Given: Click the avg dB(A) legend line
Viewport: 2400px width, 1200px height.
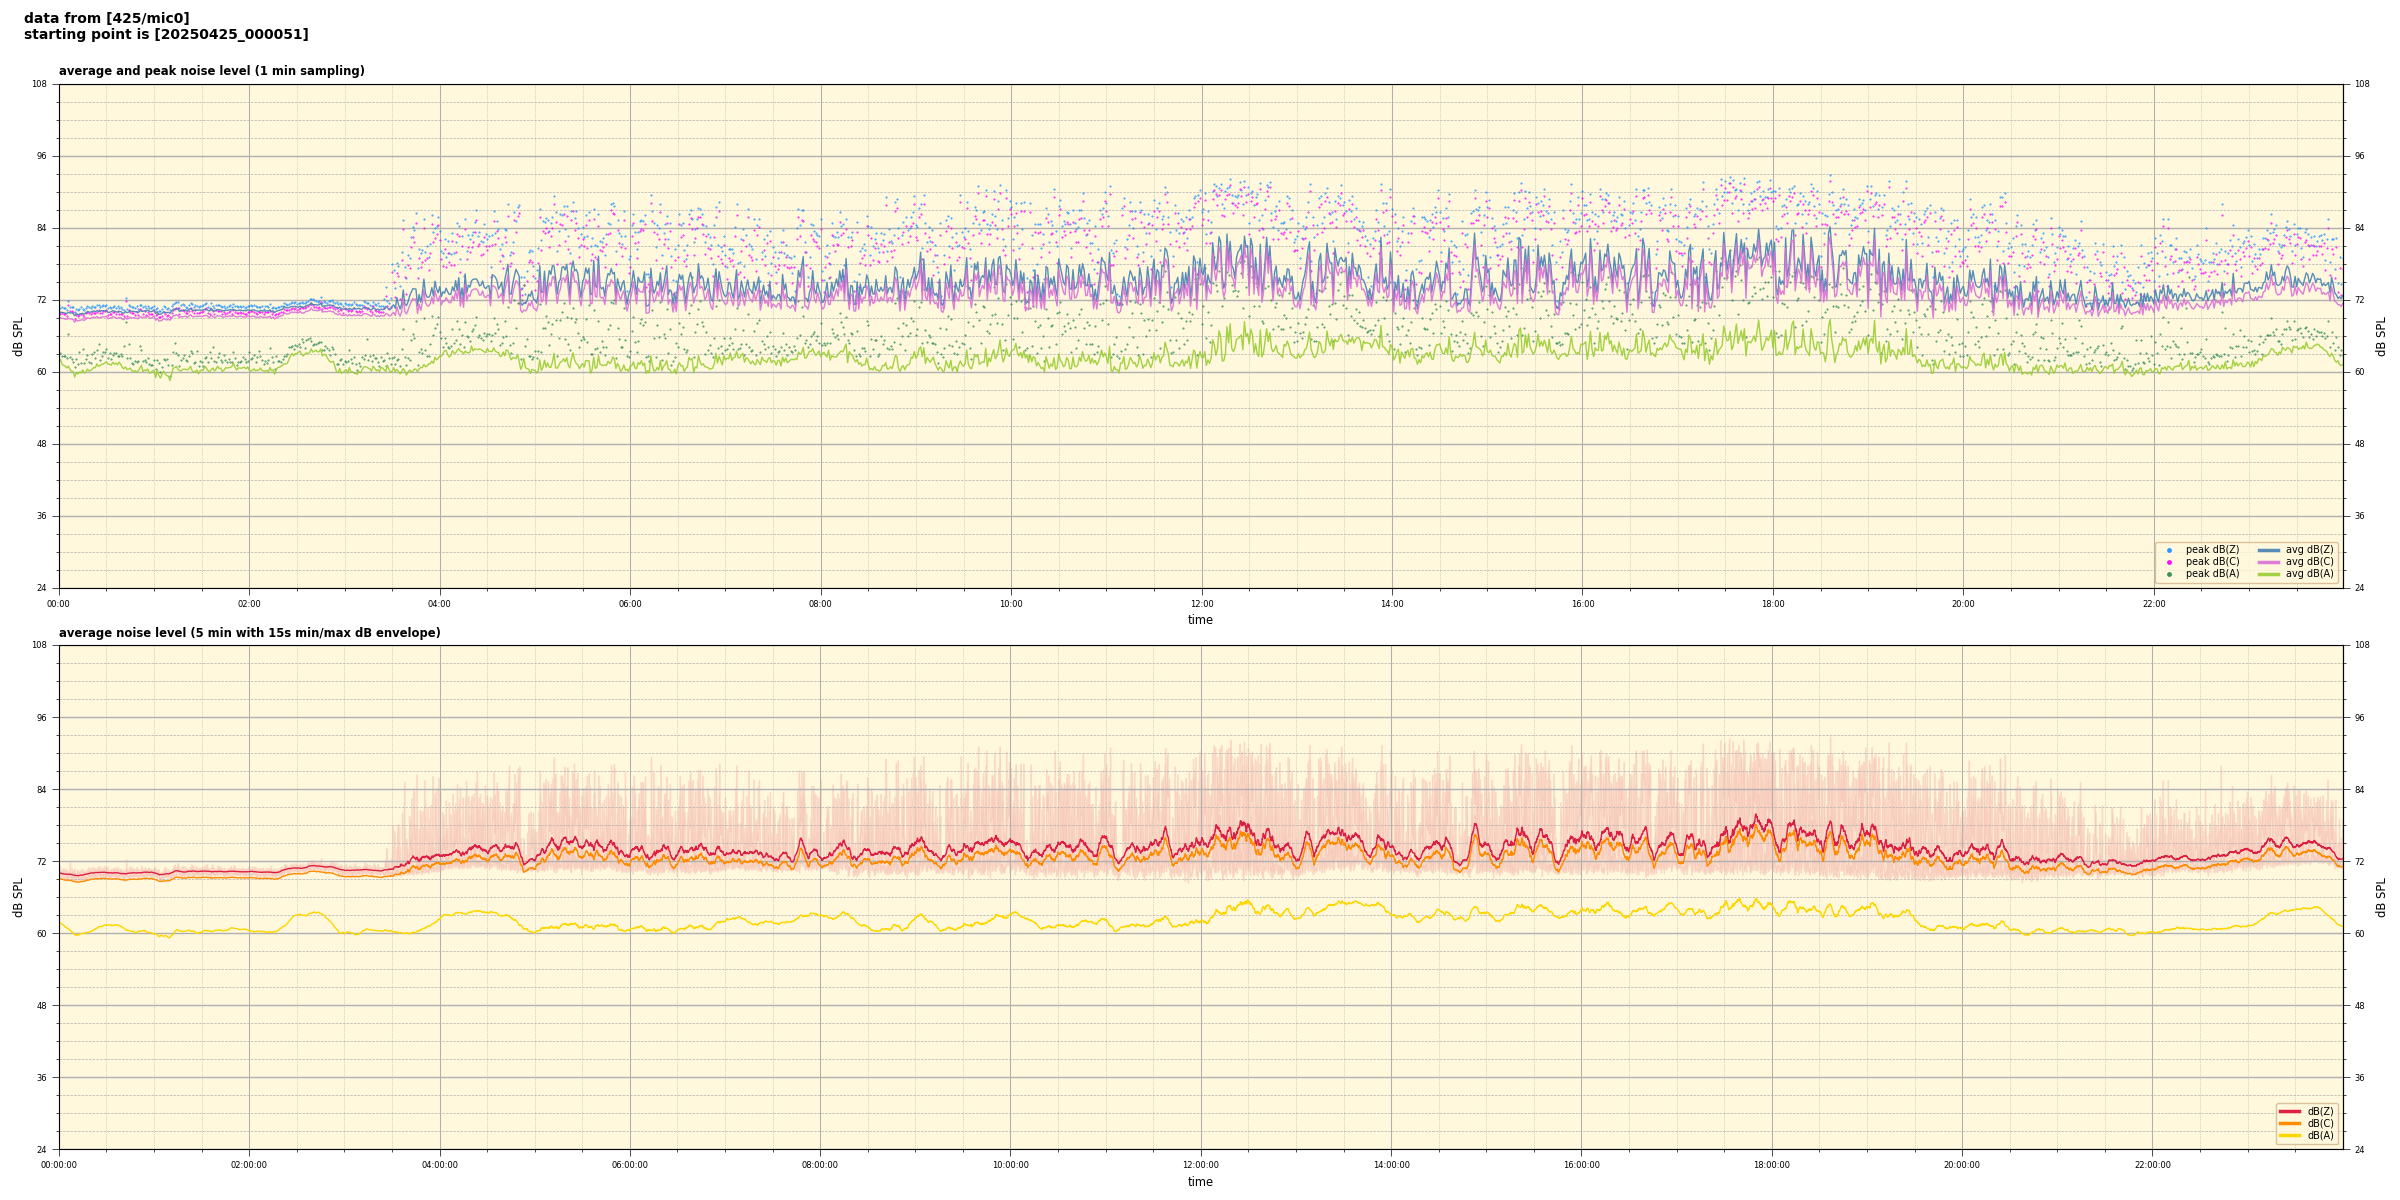Looking at the screenshot, I should pyautogui.click(x=2269, y=574).
